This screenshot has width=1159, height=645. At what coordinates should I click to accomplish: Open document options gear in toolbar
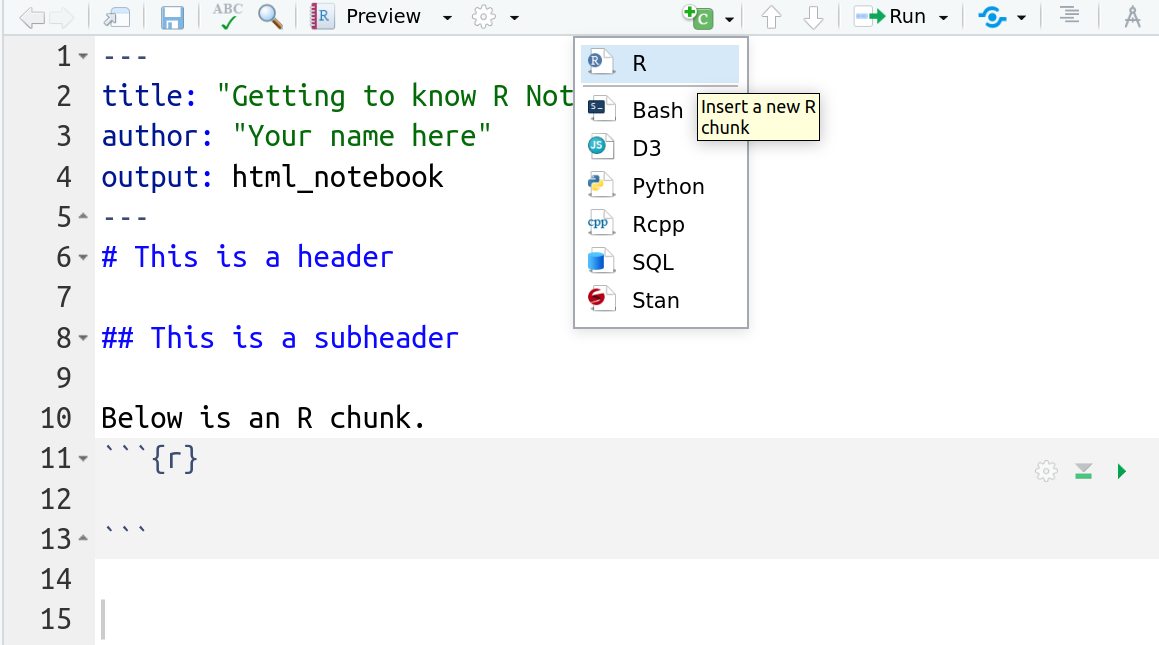(x=483, y=16)
